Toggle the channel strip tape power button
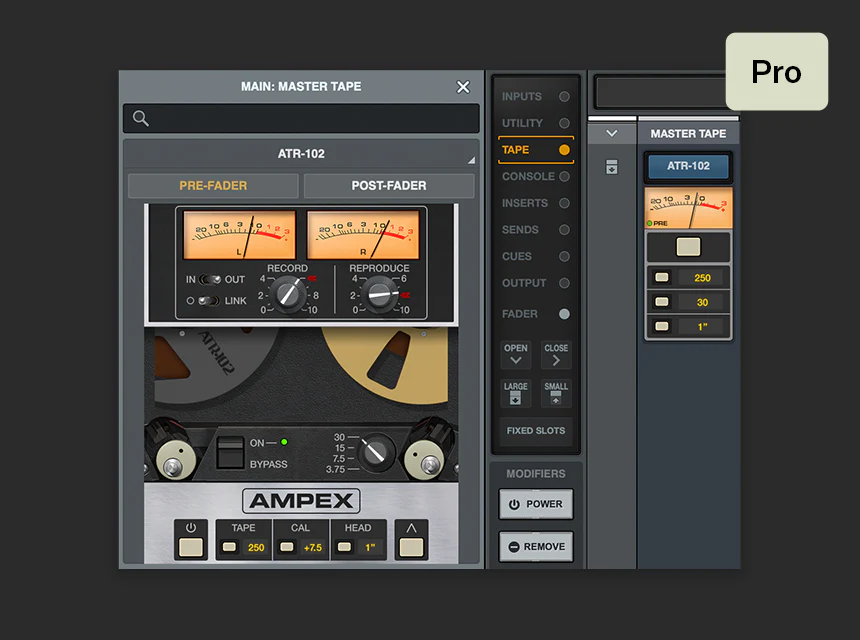 pos(688,247)
